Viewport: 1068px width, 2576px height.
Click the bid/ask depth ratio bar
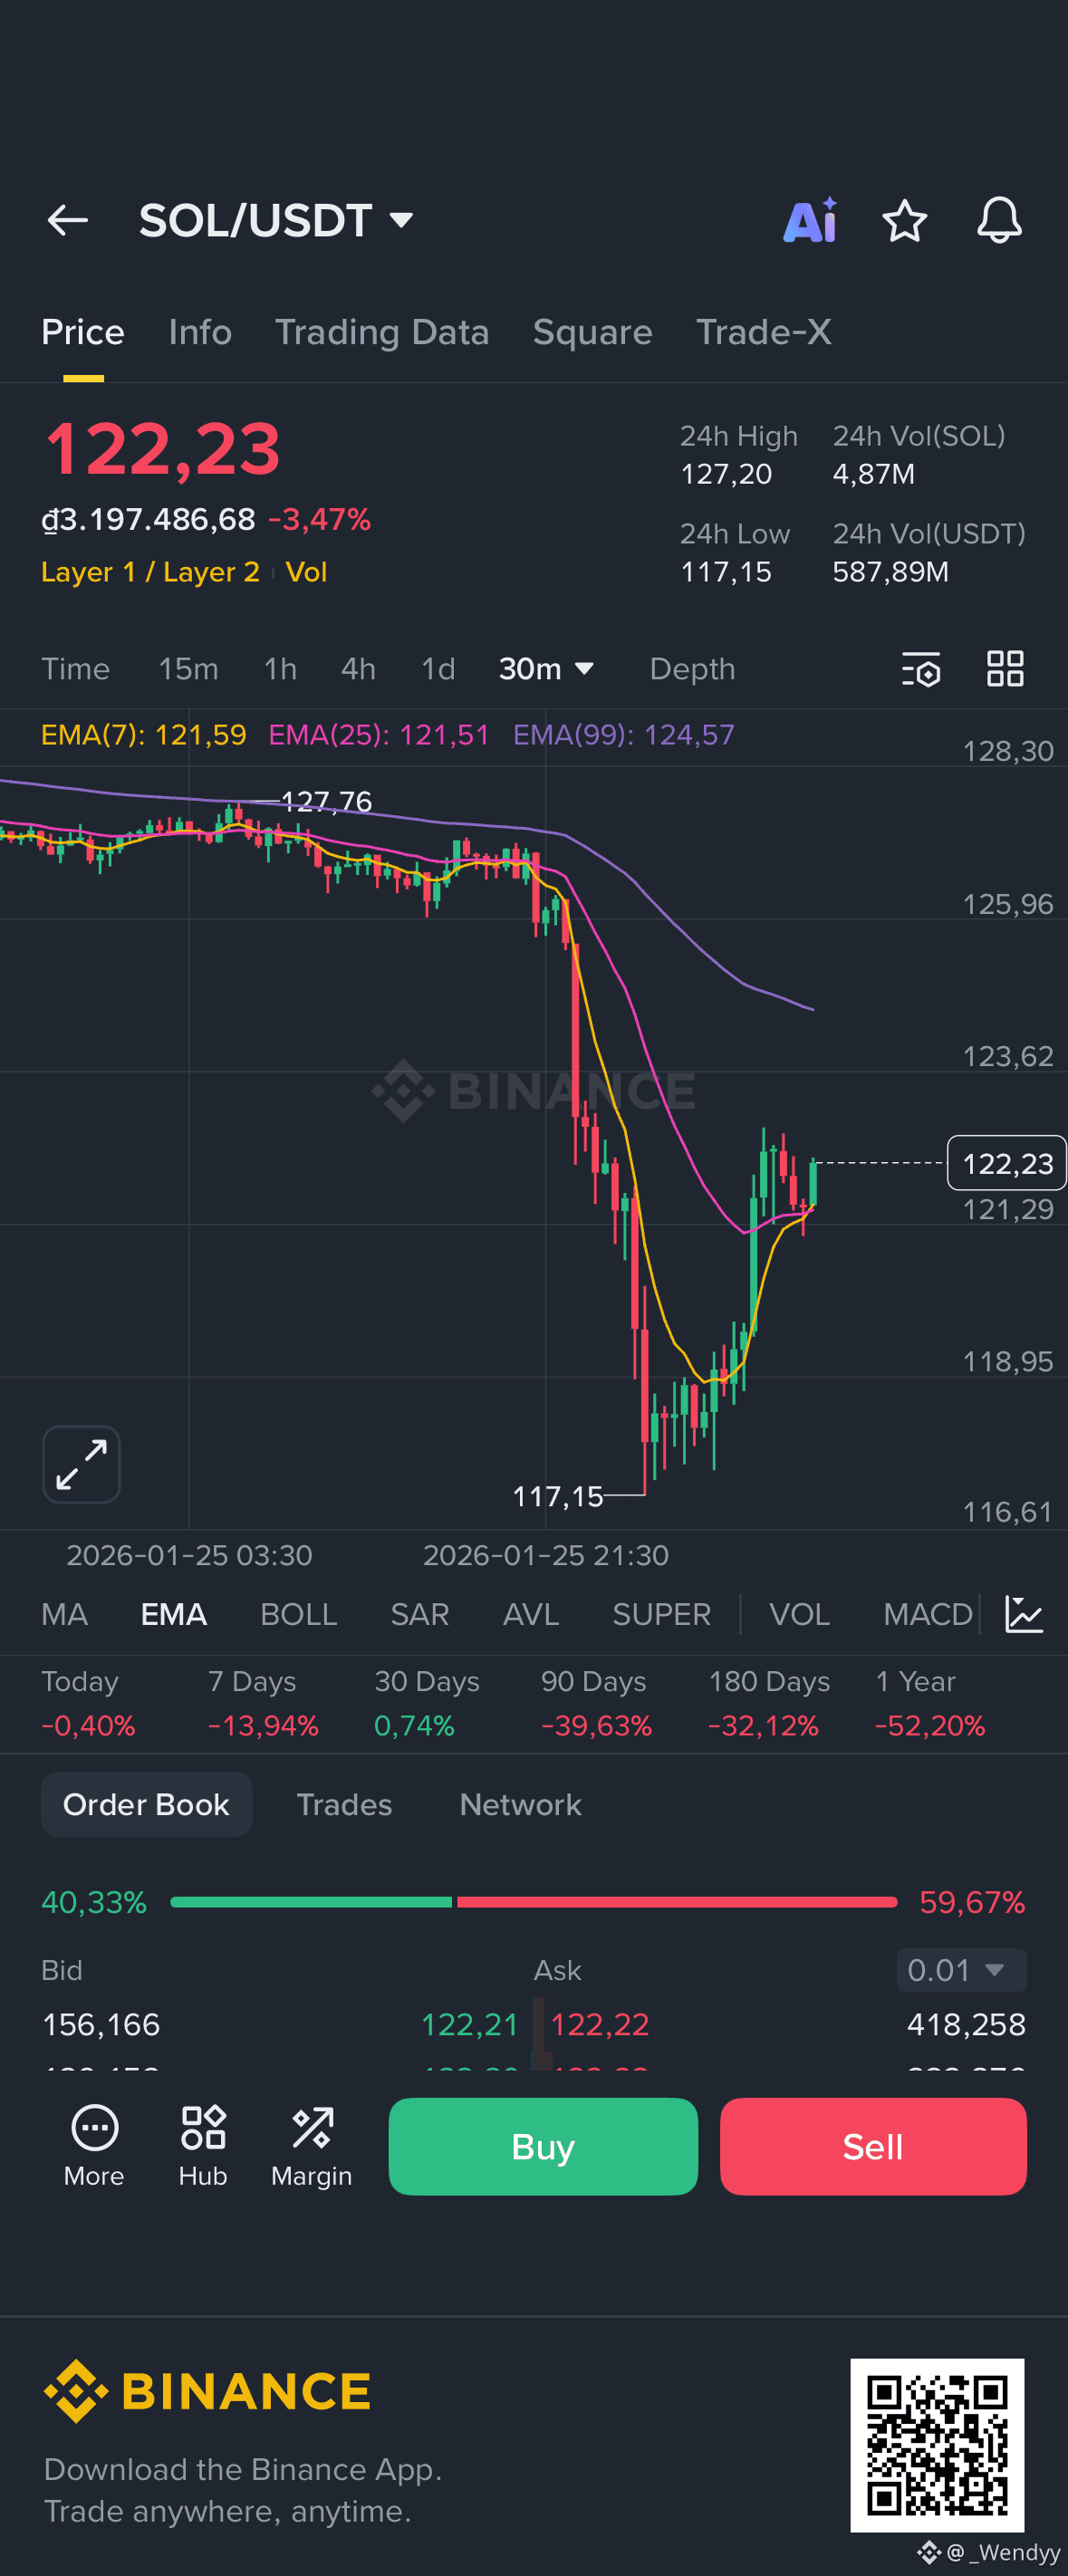tap(534, 1902)
